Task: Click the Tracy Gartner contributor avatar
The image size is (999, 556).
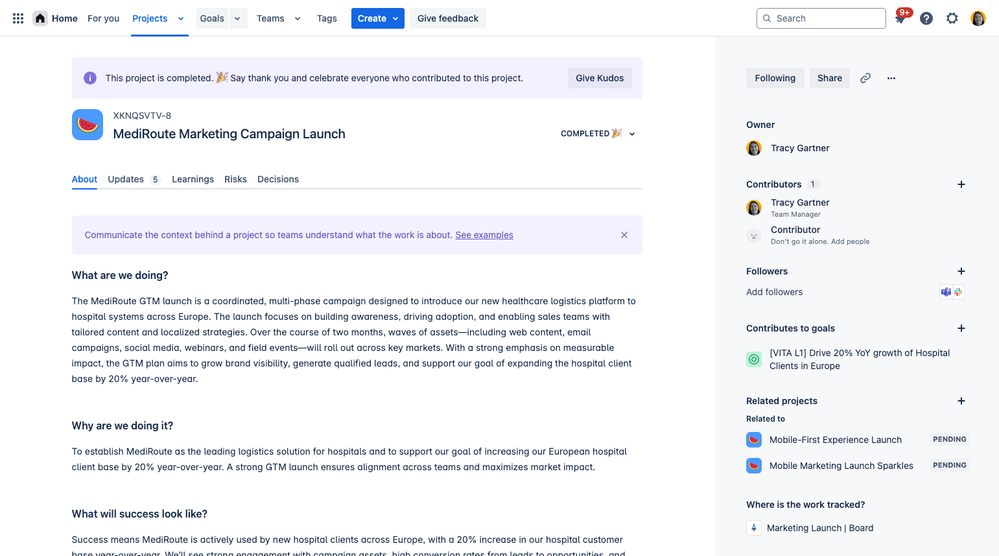Action: click(754, 208)
